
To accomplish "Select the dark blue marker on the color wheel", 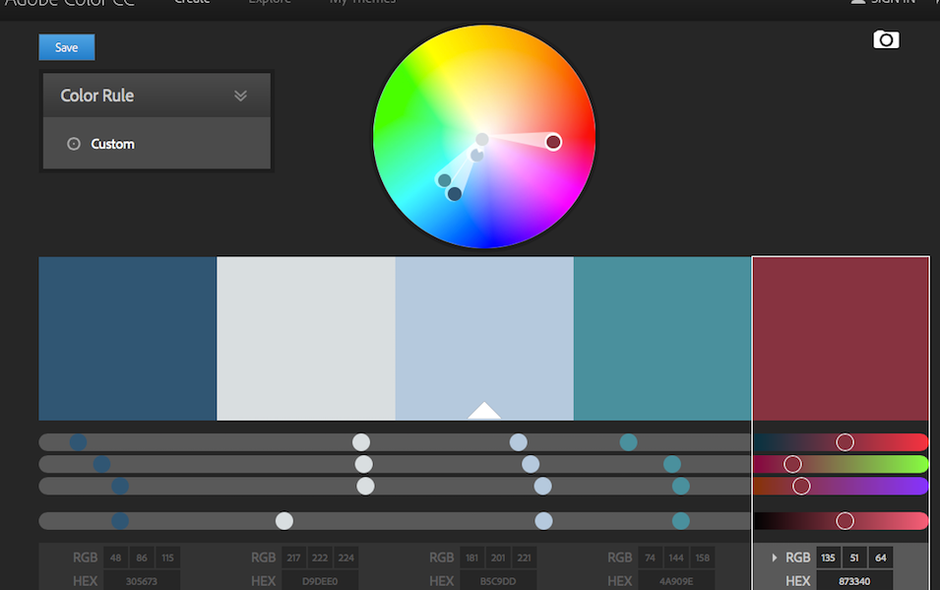I will pyautogui.click(x=454, y=194).
